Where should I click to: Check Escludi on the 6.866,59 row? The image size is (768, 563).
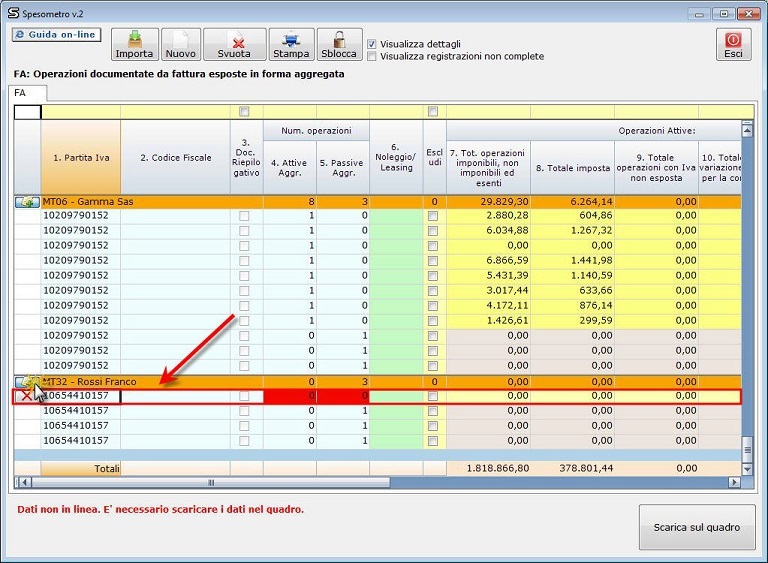[x=433, y=261]
